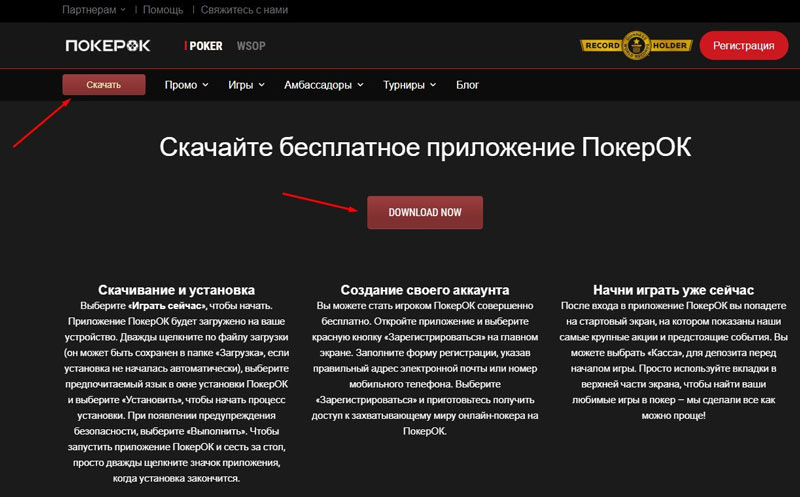Expand the Амбассадоры menu
800x497 pixels.
pyautogui.click(x=323, y=85)
